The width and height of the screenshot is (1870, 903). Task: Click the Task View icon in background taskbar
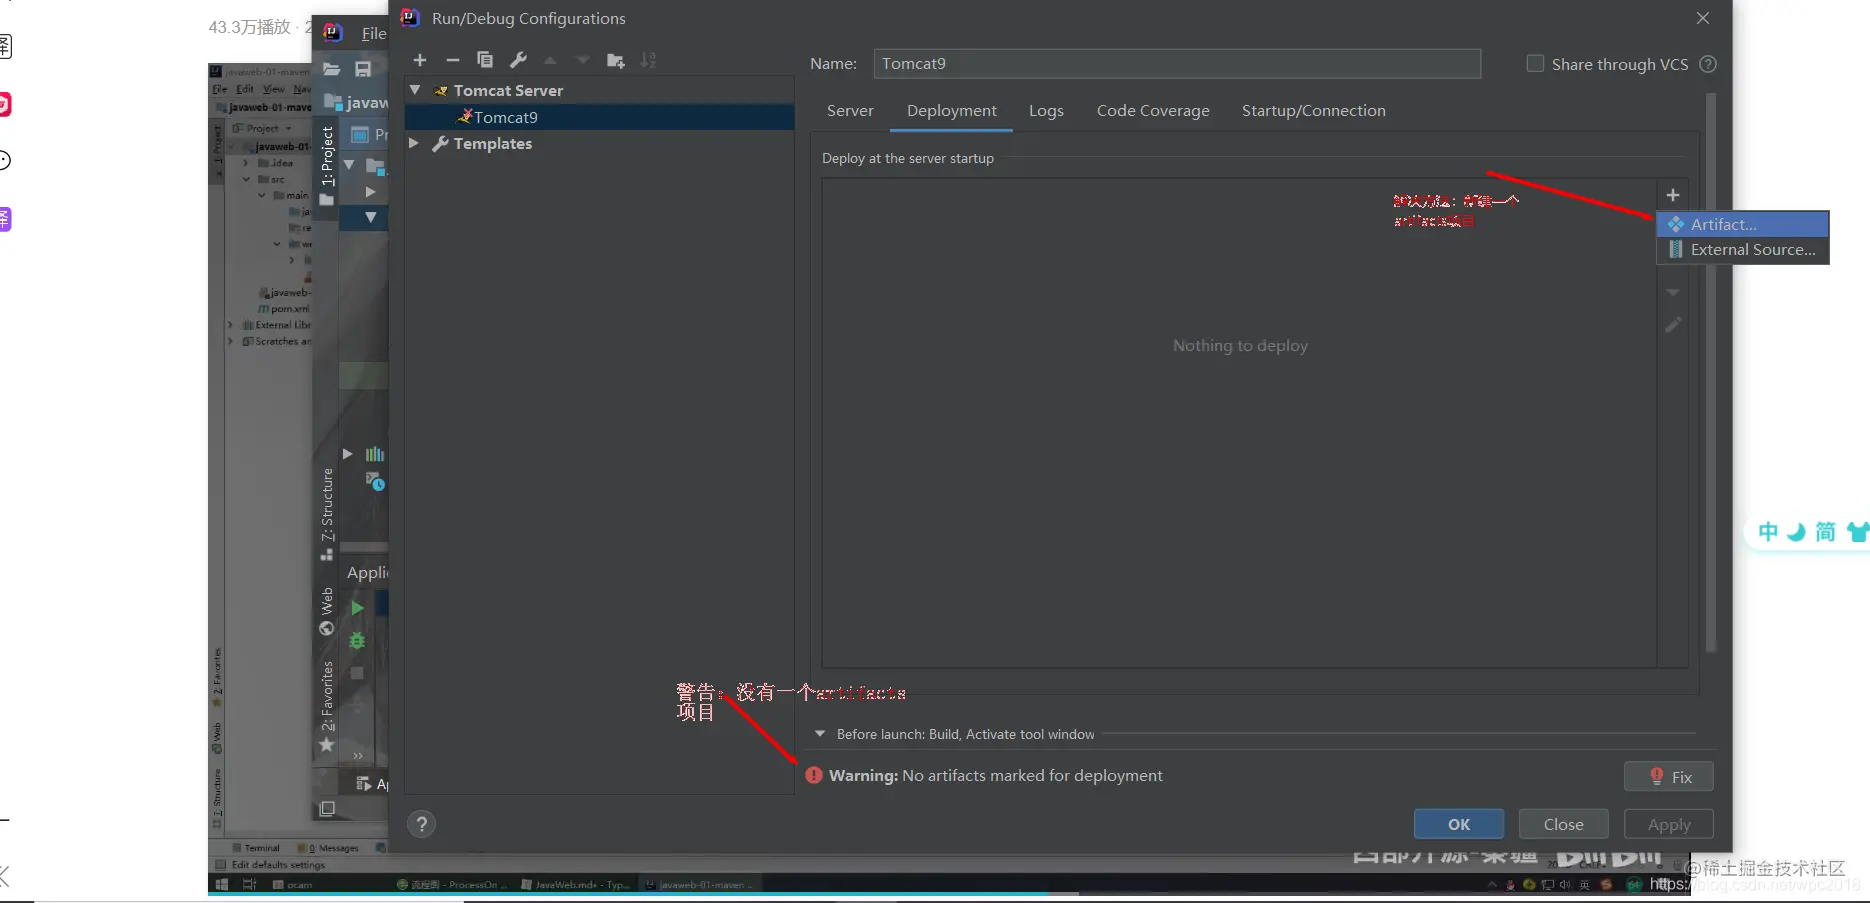[x=250, y=884]
